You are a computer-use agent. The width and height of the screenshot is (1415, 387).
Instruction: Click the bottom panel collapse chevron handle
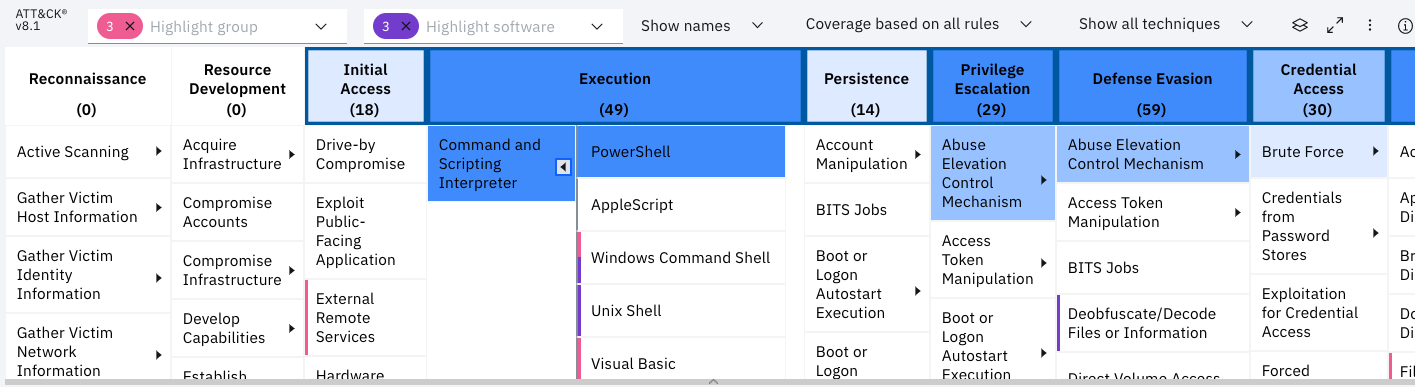click(x=713, y=382)
